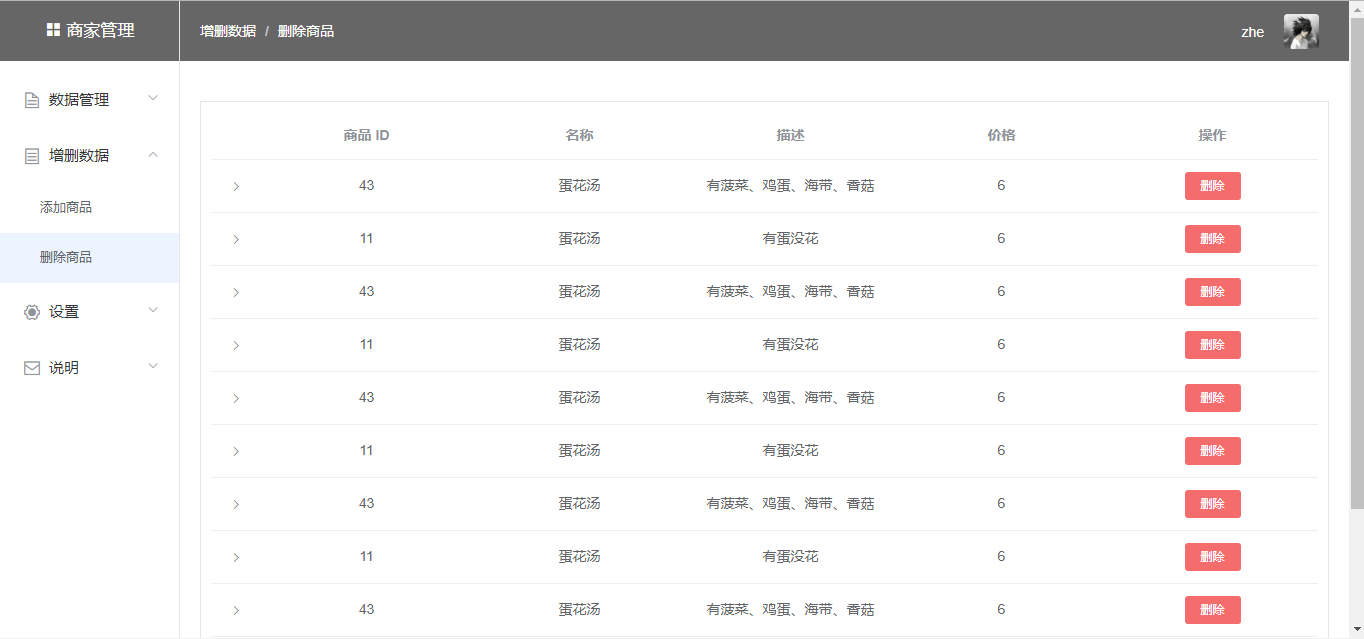Click the vertical page scrollbar
This screenshot has width=1364, height=639.
(1356, 300)
